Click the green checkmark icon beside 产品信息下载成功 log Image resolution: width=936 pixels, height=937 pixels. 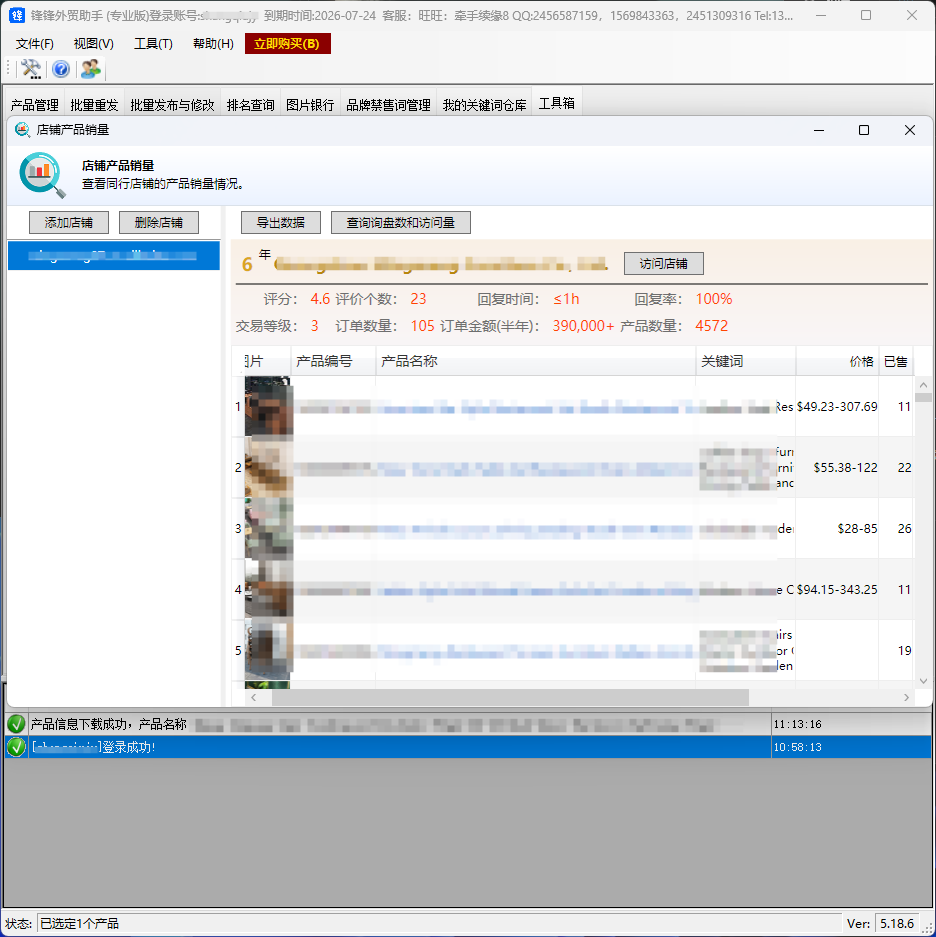coord(16,724)
